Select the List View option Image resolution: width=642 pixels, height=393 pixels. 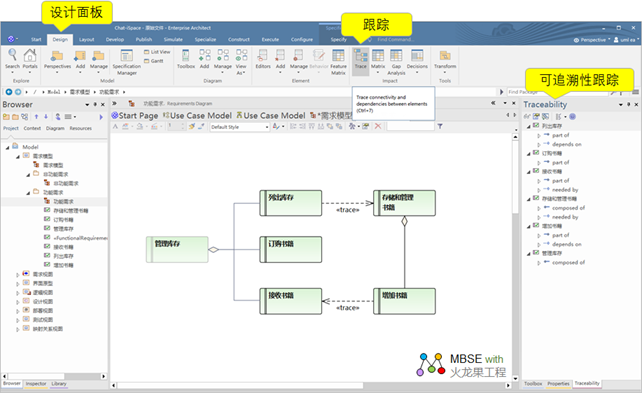coord(157,52)
